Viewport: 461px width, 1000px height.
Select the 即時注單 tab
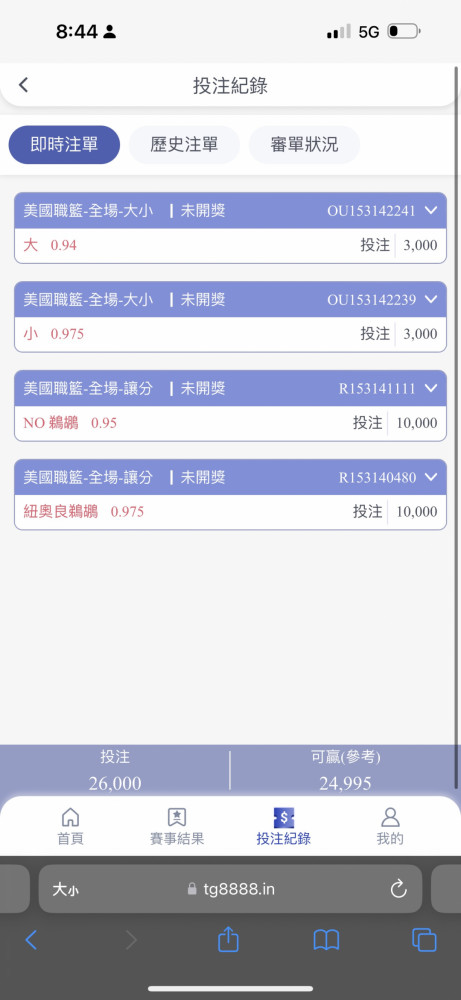coord(64,145)
